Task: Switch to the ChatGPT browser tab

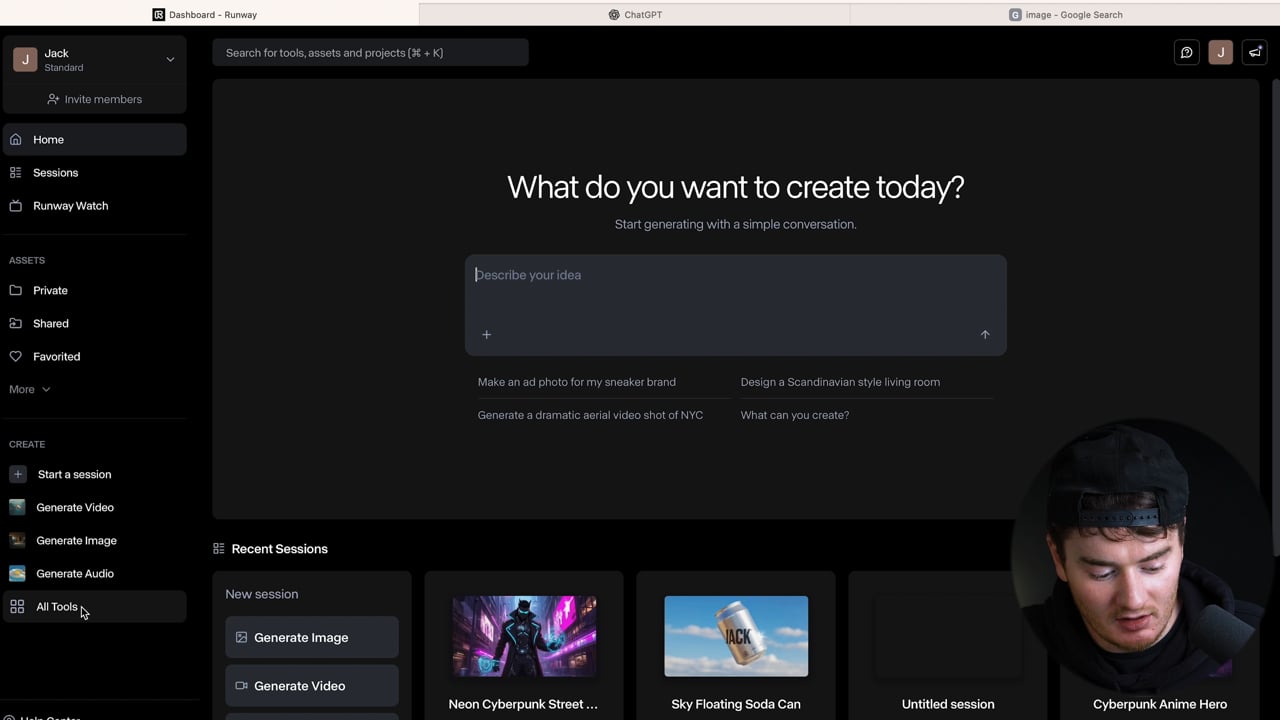Action: coord(635,15)
